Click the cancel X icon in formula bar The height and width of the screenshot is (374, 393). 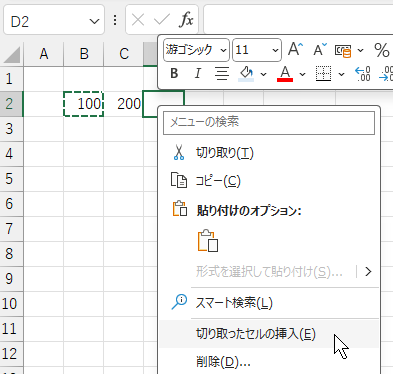pos(138,20)
